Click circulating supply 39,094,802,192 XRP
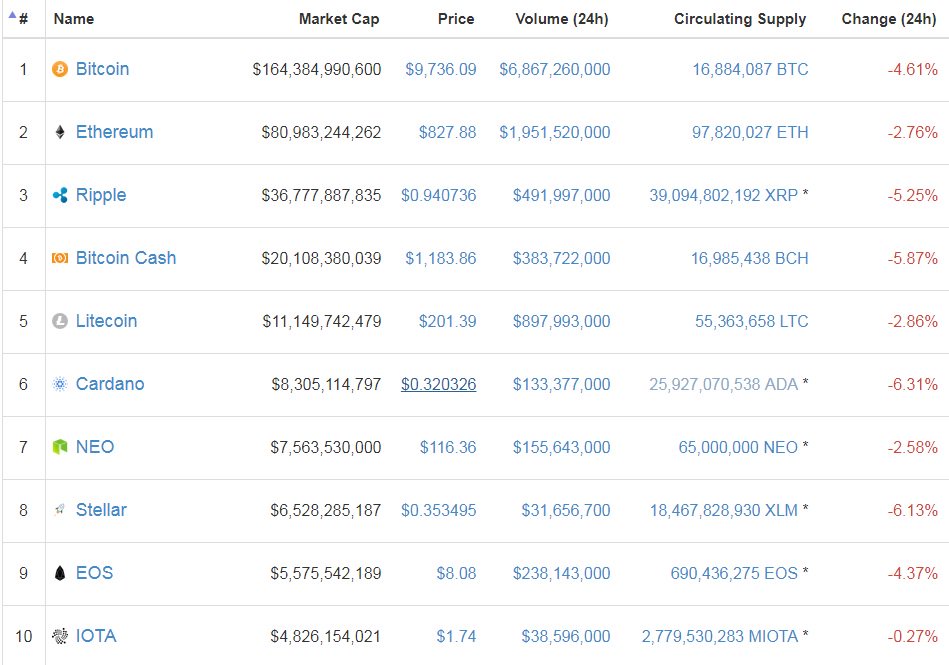Screen dimensions: 949x665 (x=724, y=195)
